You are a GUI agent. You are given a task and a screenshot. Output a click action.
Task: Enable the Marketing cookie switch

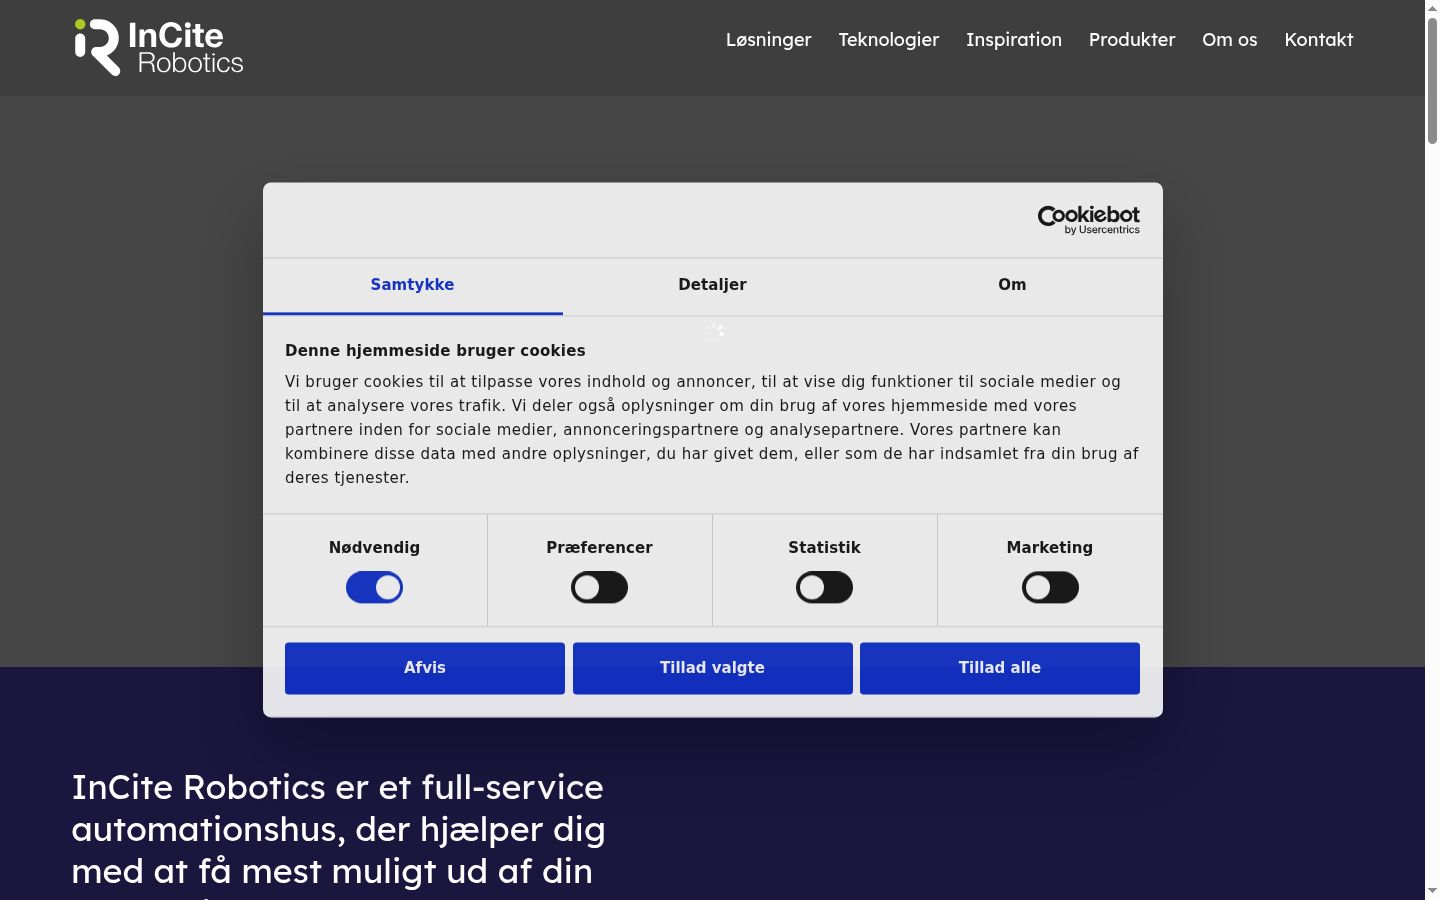click(1050, 587)
